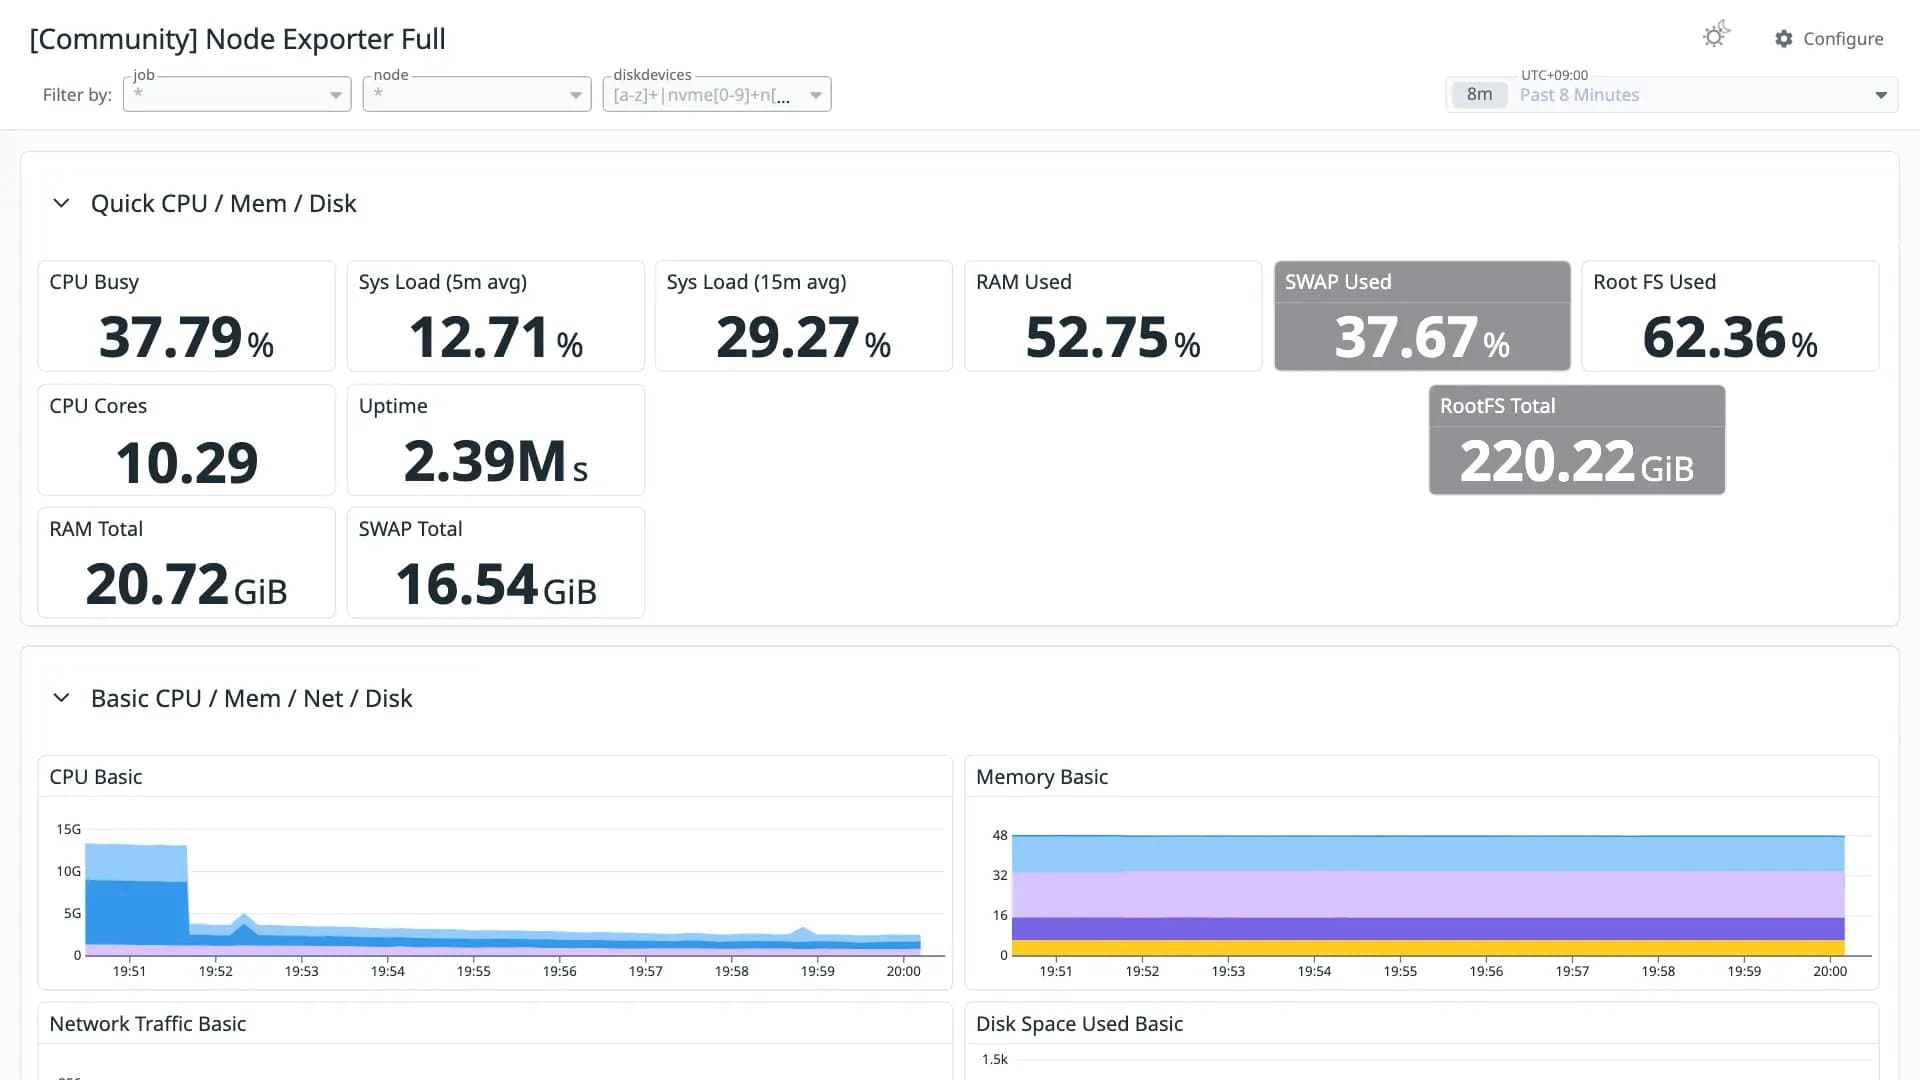This screenshot has width=1920, height=1080.
Task: Click the yellow band in Memory Basic chart
Action: click(1428, 948)
